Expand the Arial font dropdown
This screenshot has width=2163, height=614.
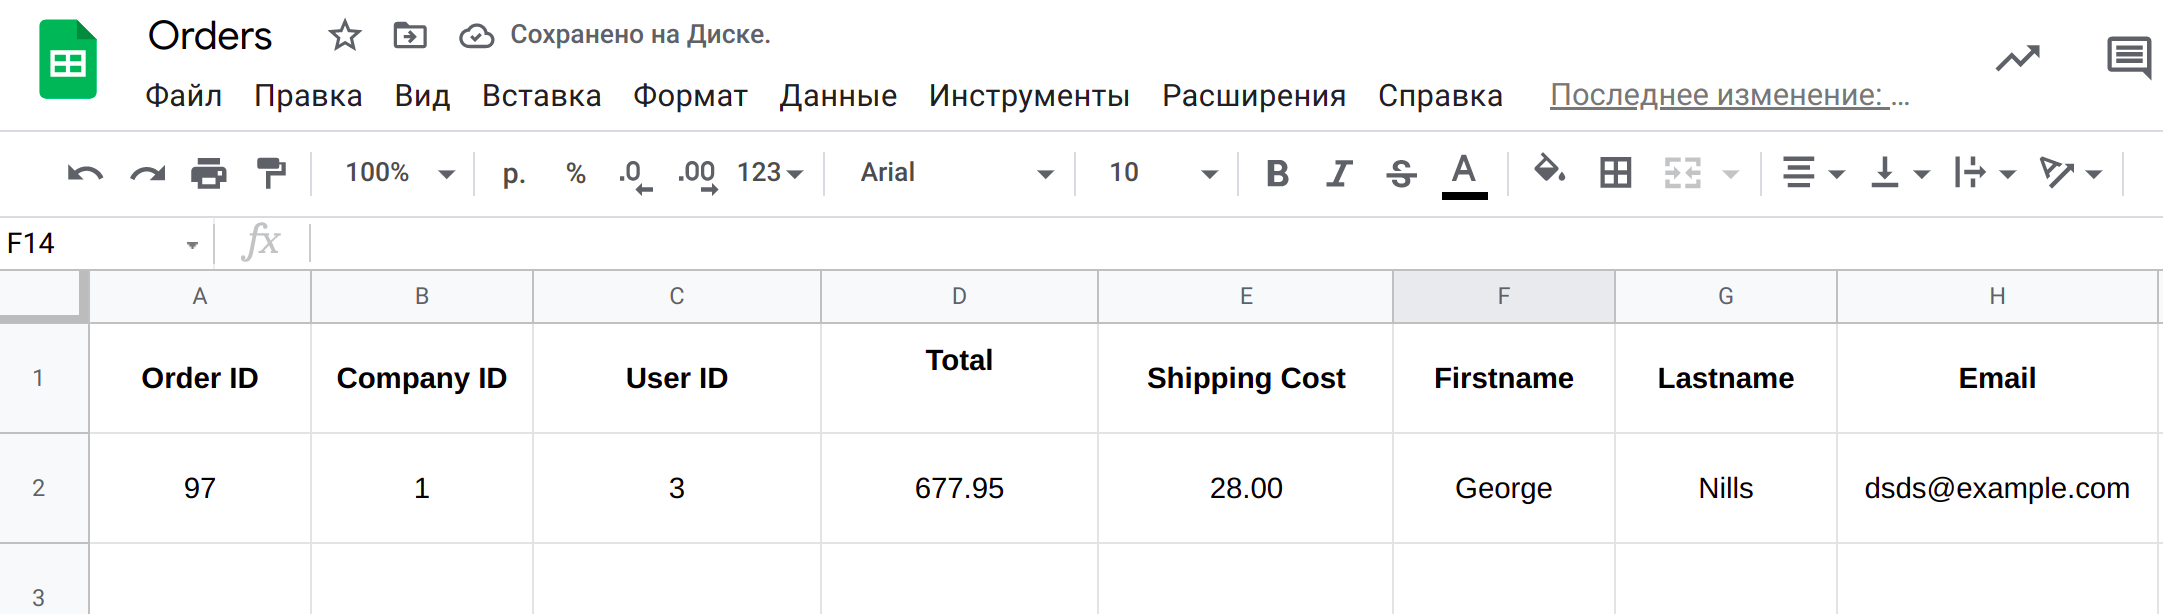[x=955, y=173]
